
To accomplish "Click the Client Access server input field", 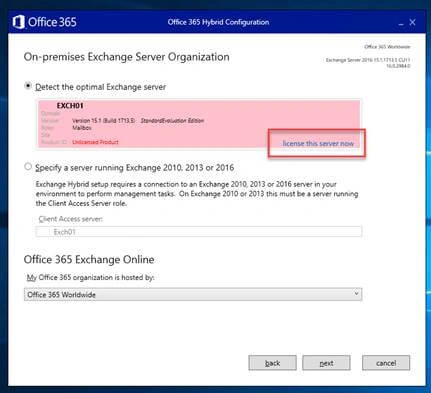I will (199, 232).
